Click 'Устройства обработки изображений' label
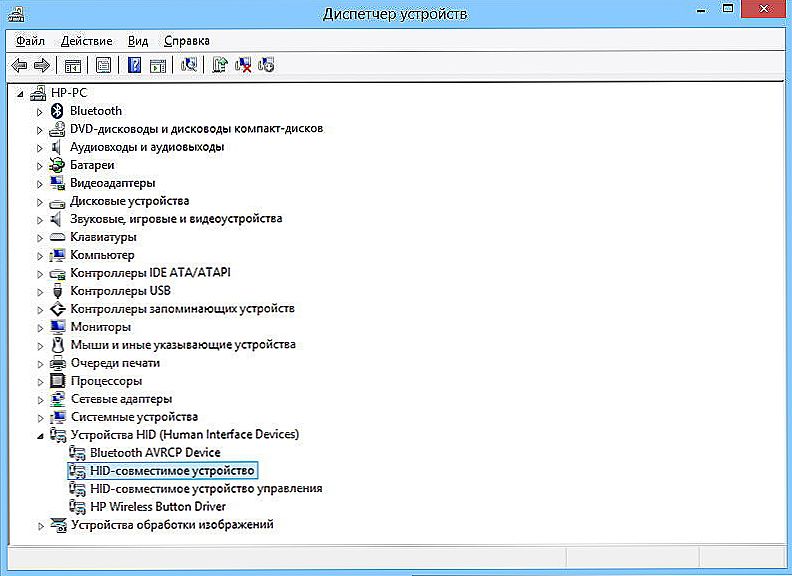 pos(172,524)
